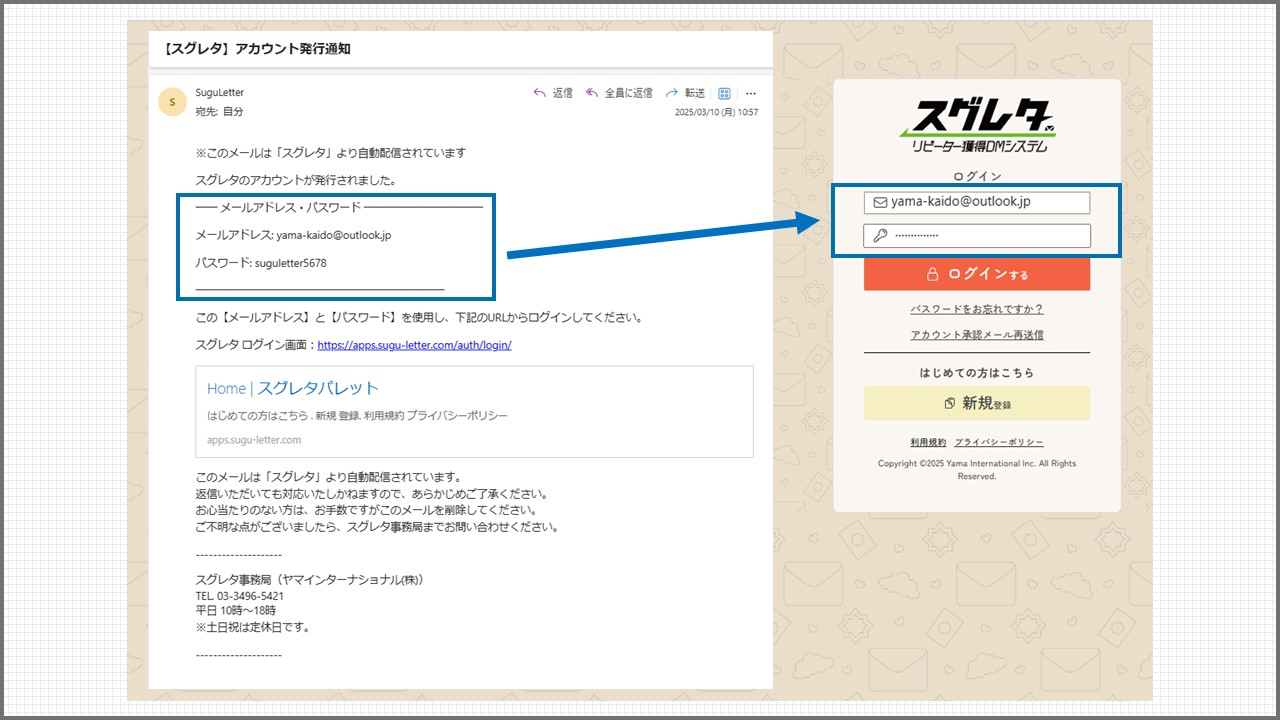Open the プライバシーポリシー link on login panel
Image resolution: width=1280 pixels, height=720 pixels.
999,442
